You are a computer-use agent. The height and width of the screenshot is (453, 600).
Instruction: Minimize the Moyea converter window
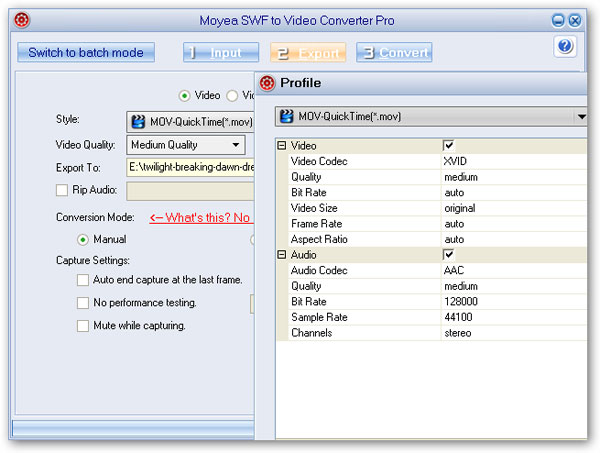pyautogui.click(x=558, y=20)
